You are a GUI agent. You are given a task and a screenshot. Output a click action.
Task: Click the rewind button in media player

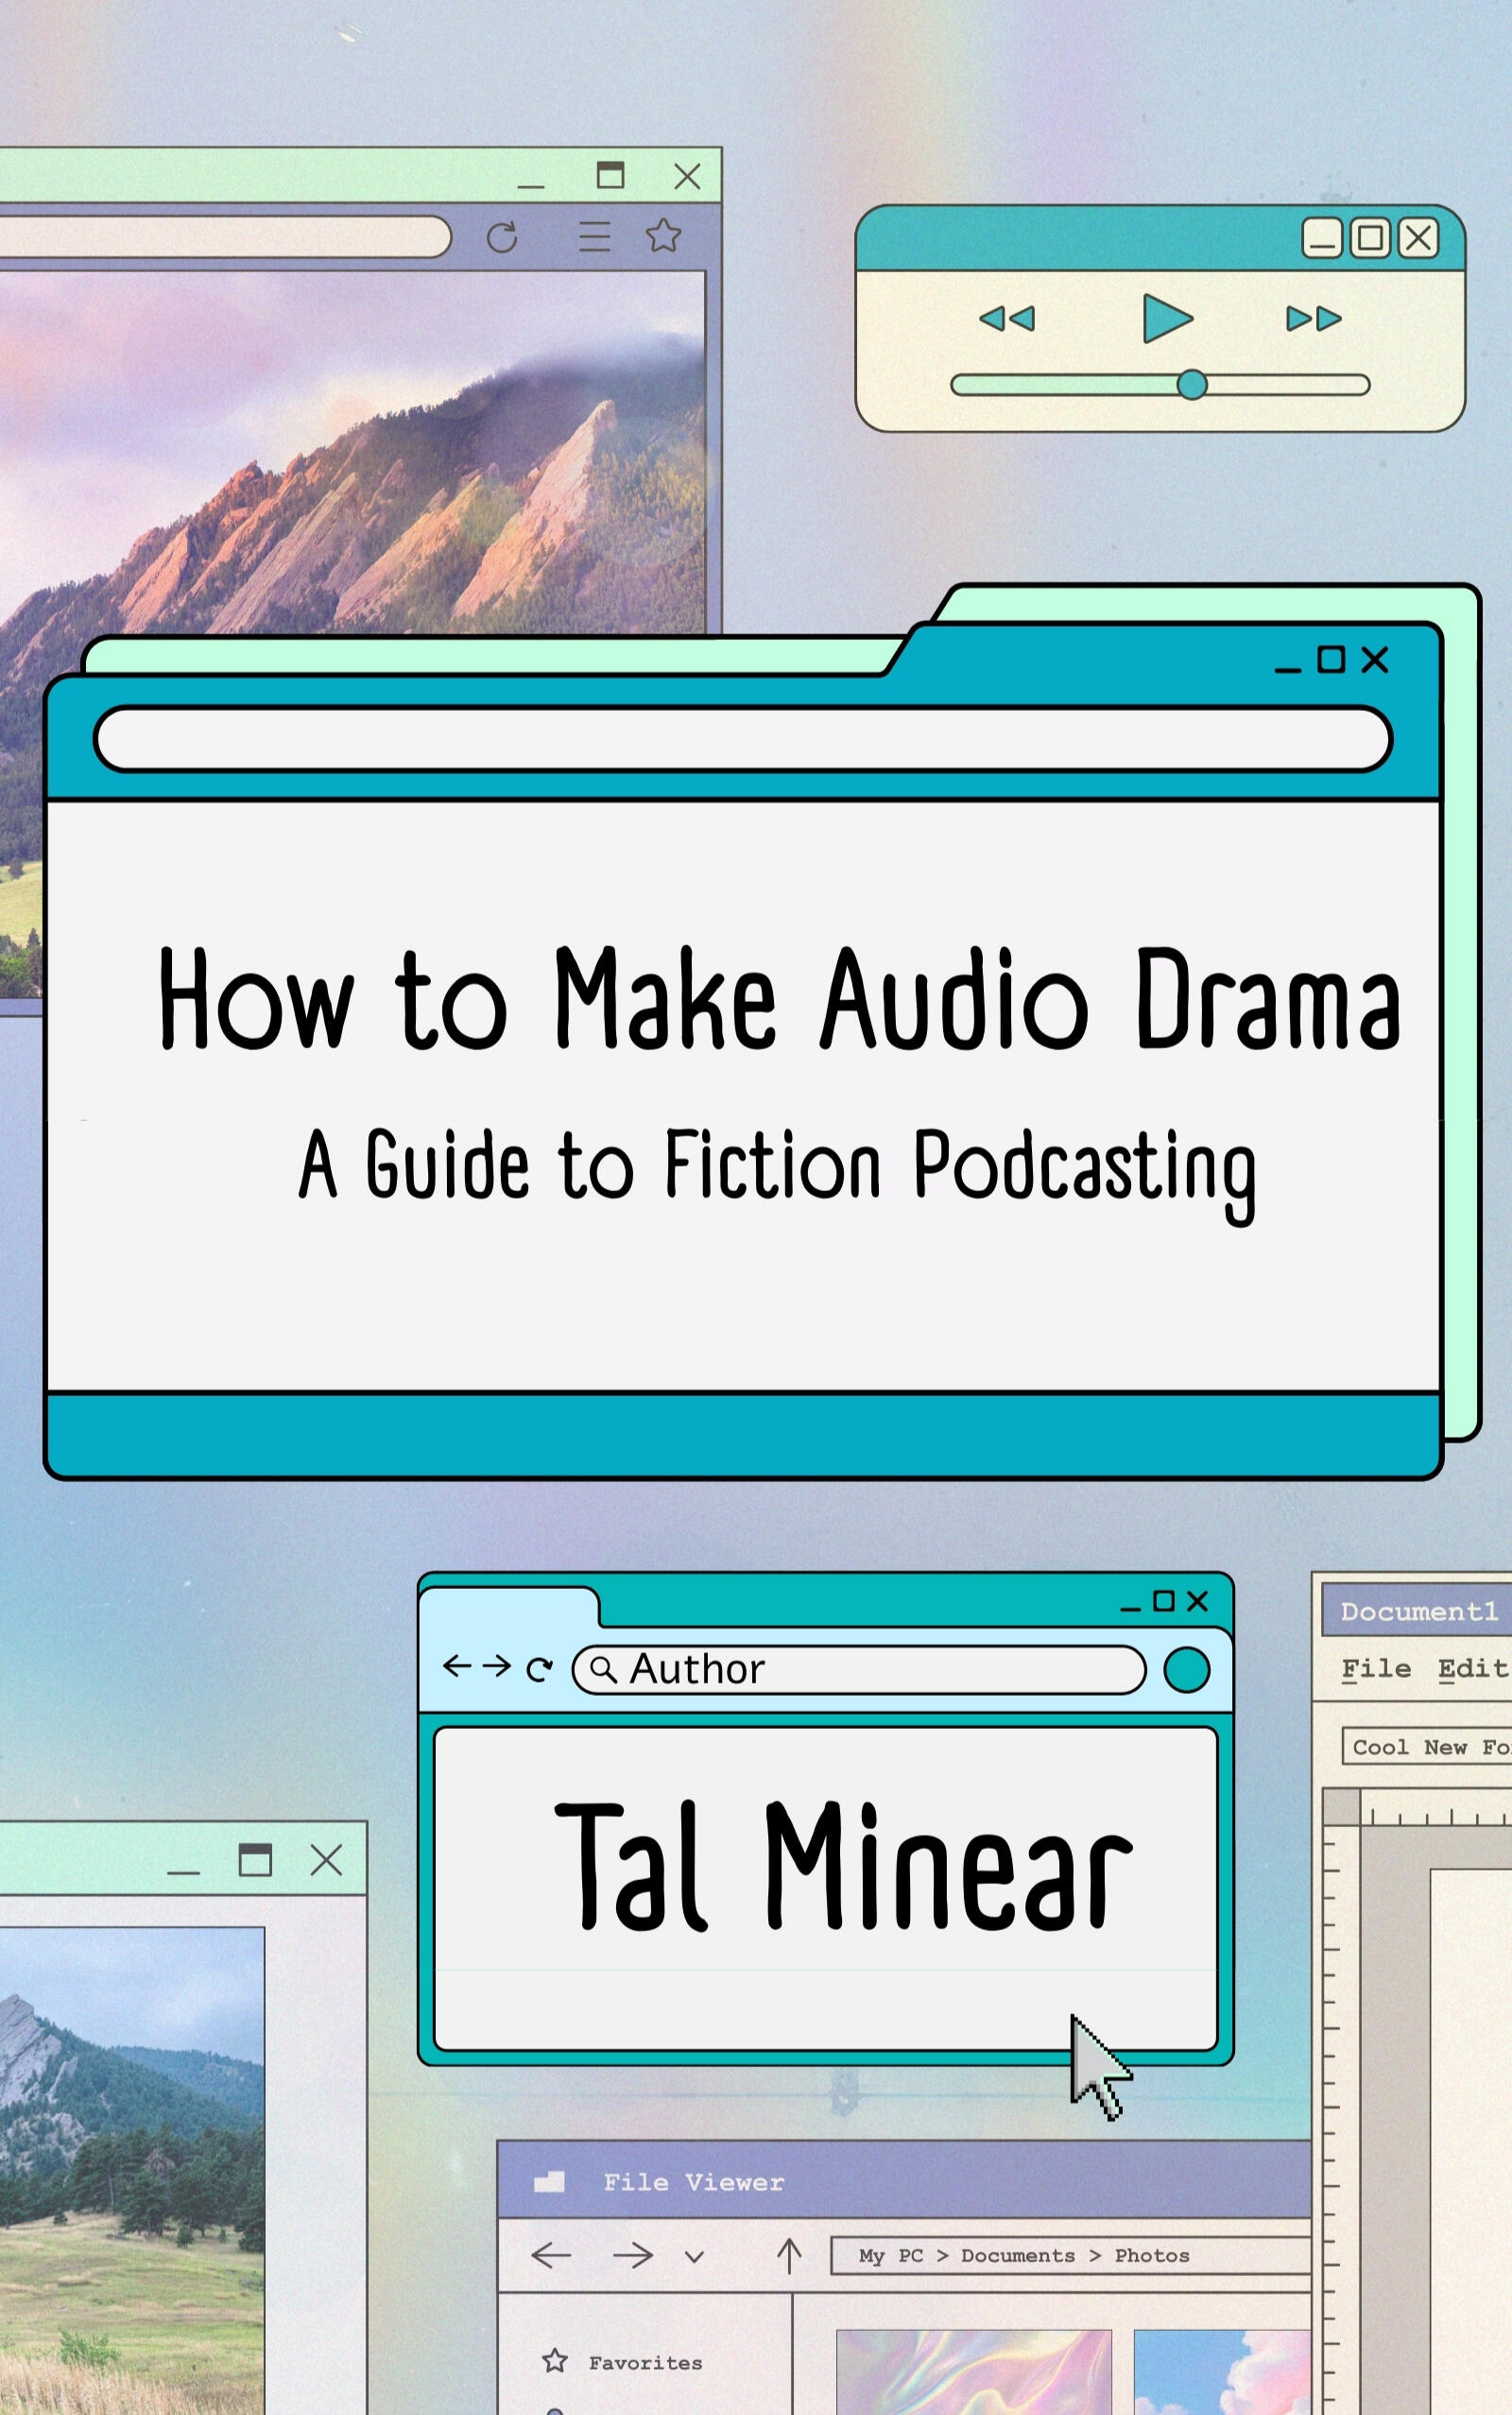(1006, 319)
